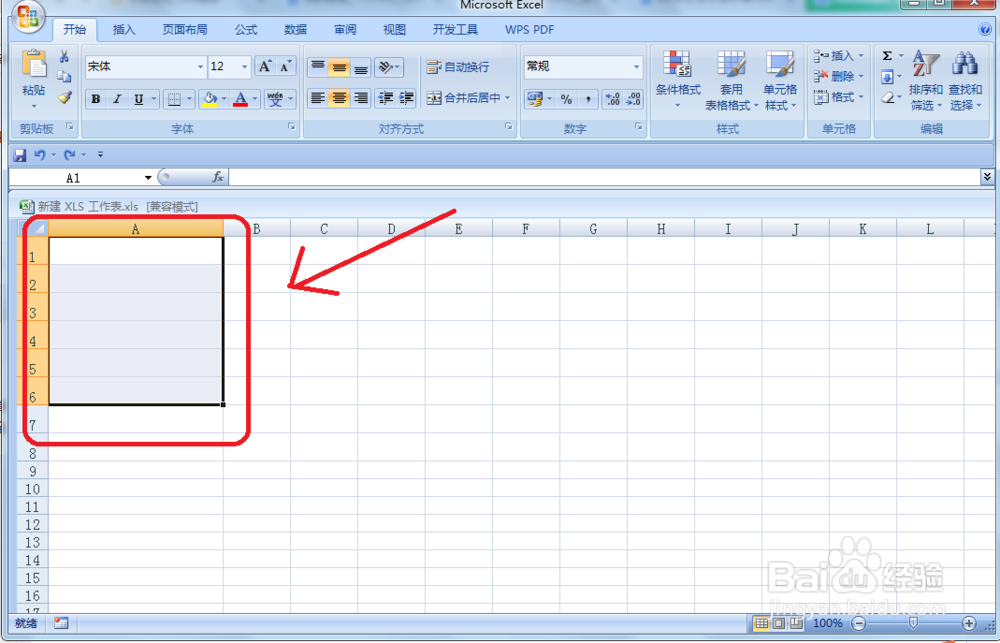Click the accounting currency format icon

click(534, 99)
